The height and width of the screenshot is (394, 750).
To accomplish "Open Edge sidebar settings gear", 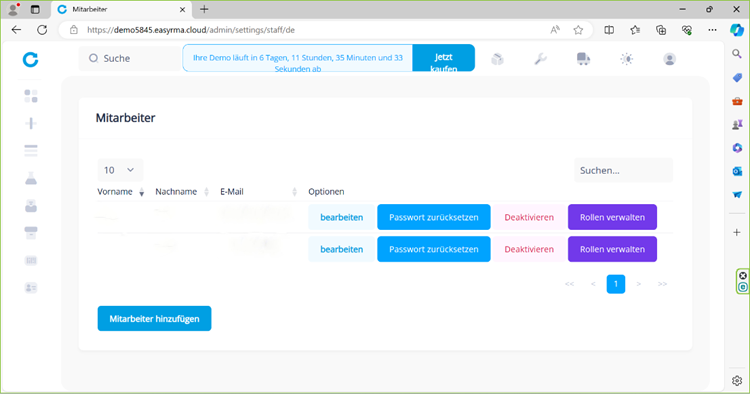I will (x=737, y=381).
